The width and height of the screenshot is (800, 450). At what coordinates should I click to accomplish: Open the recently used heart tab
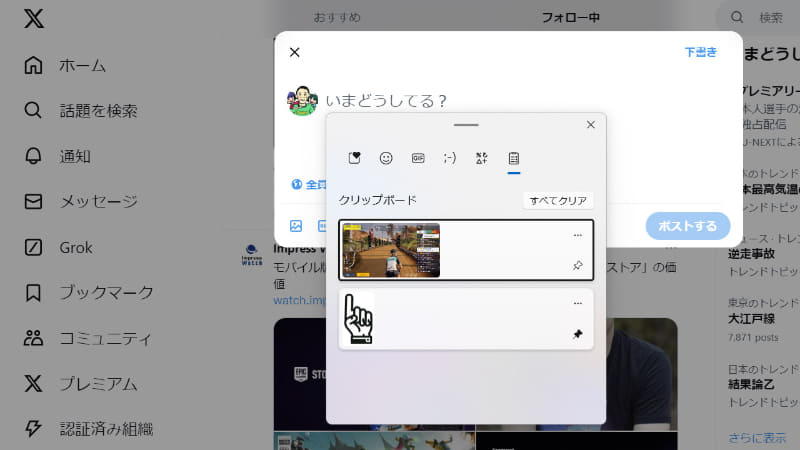coord(355,158)
